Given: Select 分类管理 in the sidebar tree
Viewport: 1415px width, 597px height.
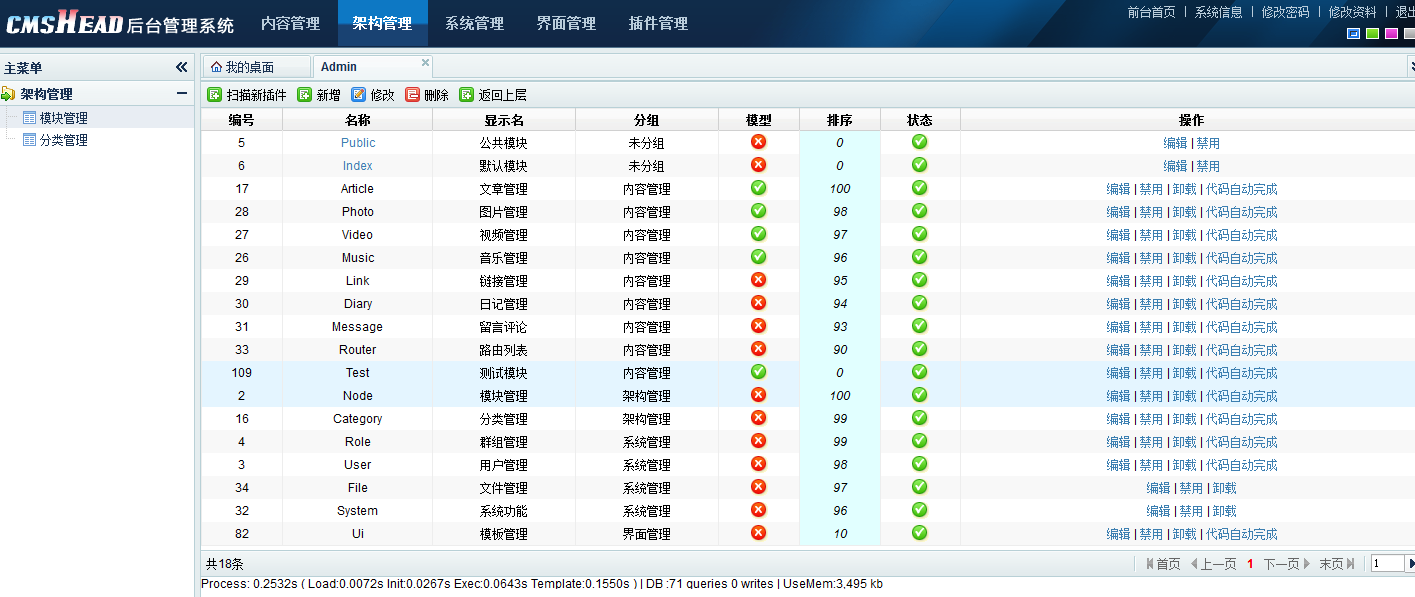Looking at the screenshot, I should pyautogui.click(x=63, y=141).
